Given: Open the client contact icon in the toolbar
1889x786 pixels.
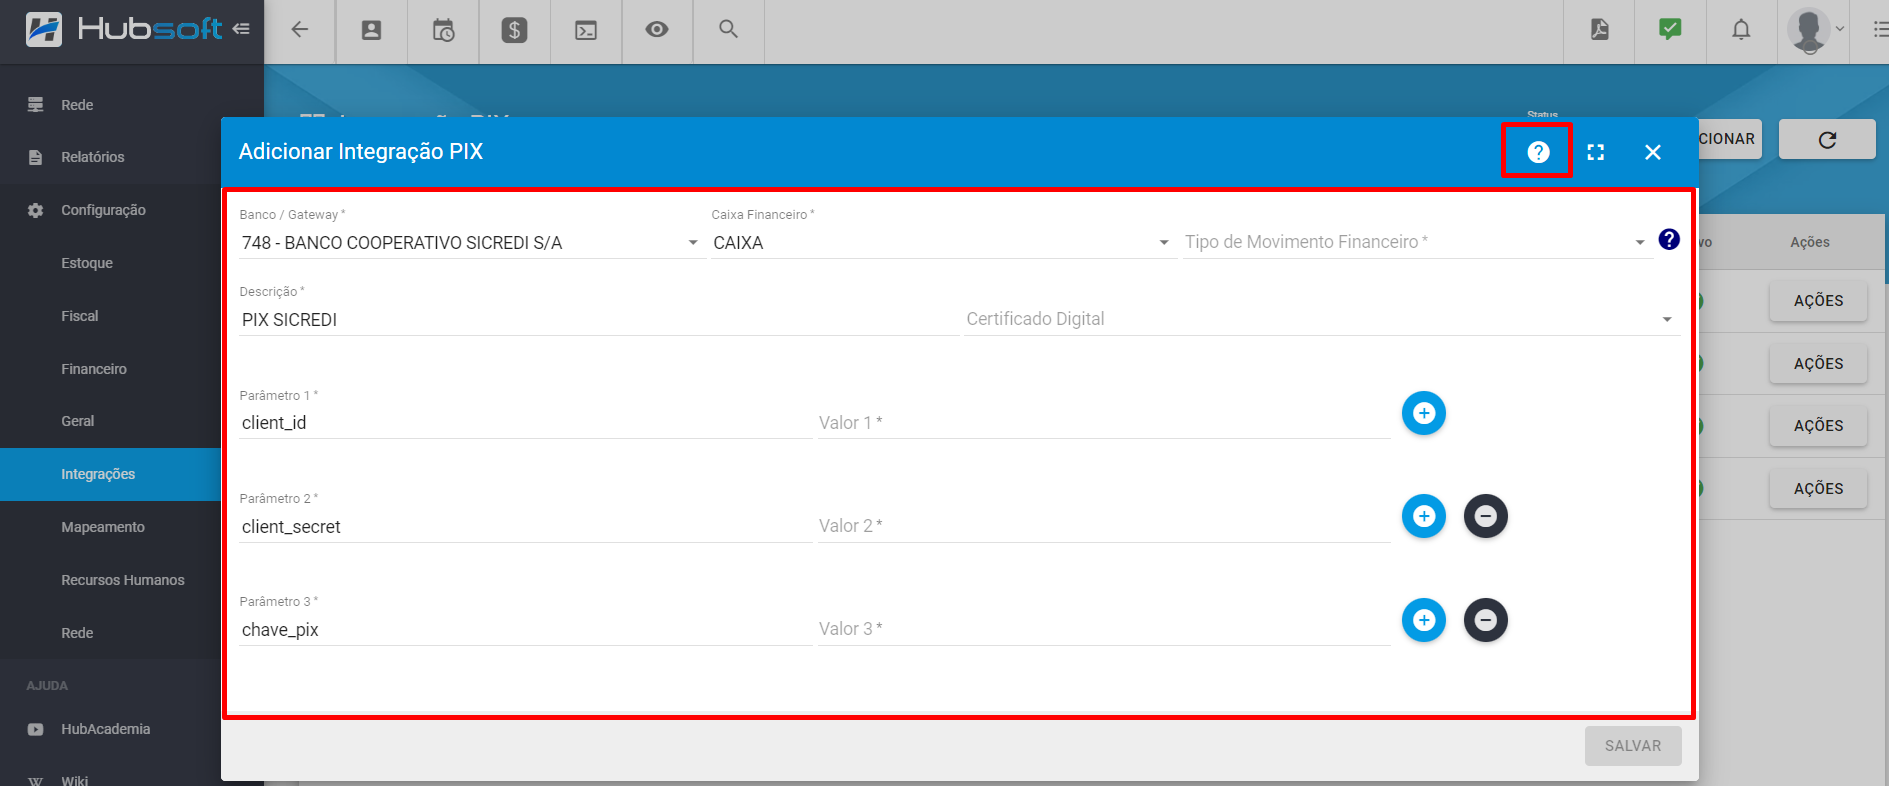Looking at the screenshot, I should pos(372,30).
